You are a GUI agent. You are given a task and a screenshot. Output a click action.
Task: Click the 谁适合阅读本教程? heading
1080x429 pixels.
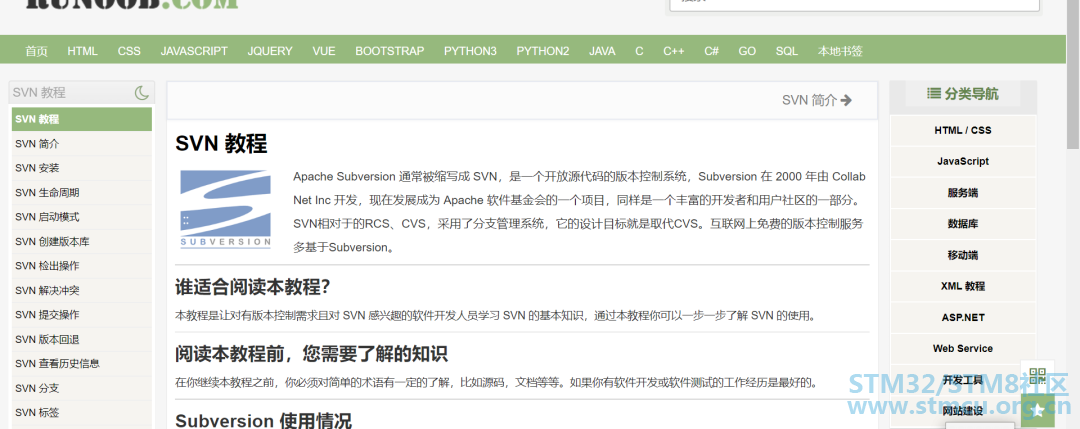tap(253, 286)
